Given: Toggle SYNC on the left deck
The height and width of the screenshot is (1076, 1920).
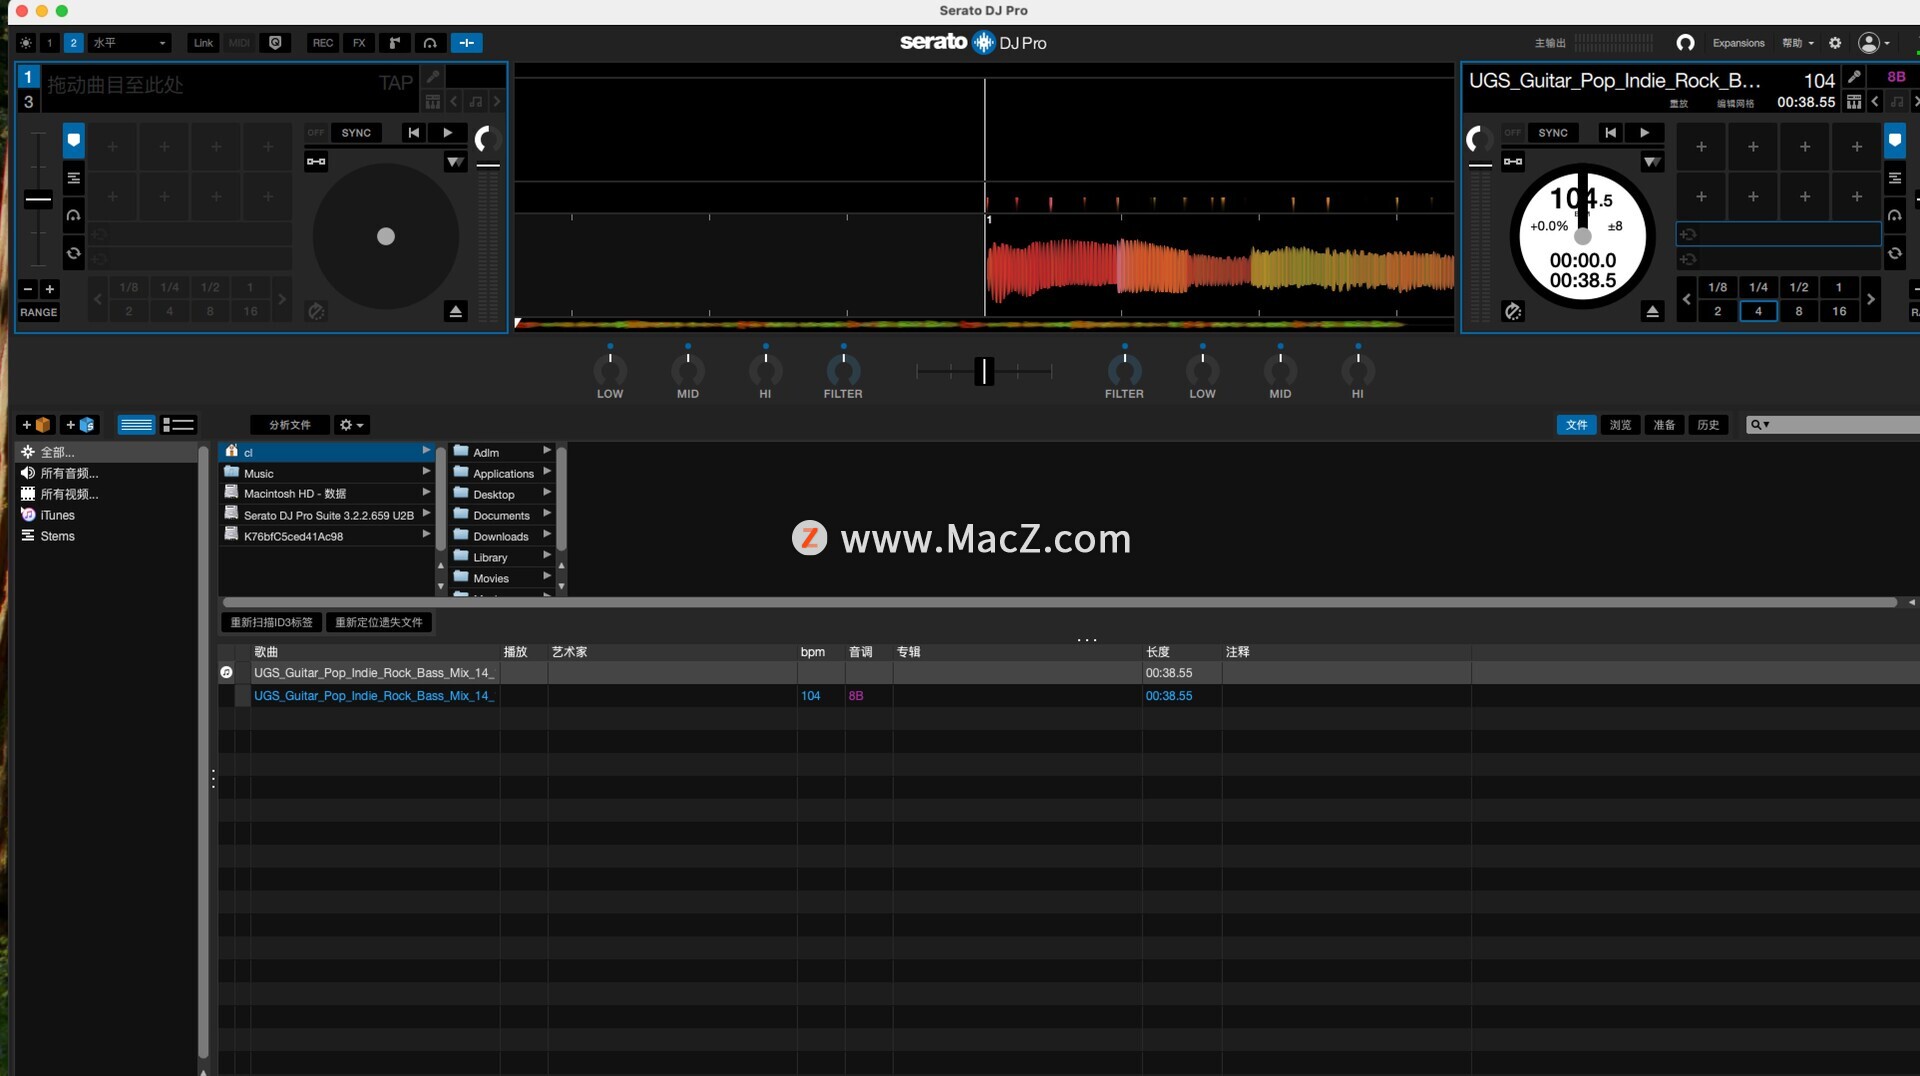Looking at the screenshot, I should (356, 133).
